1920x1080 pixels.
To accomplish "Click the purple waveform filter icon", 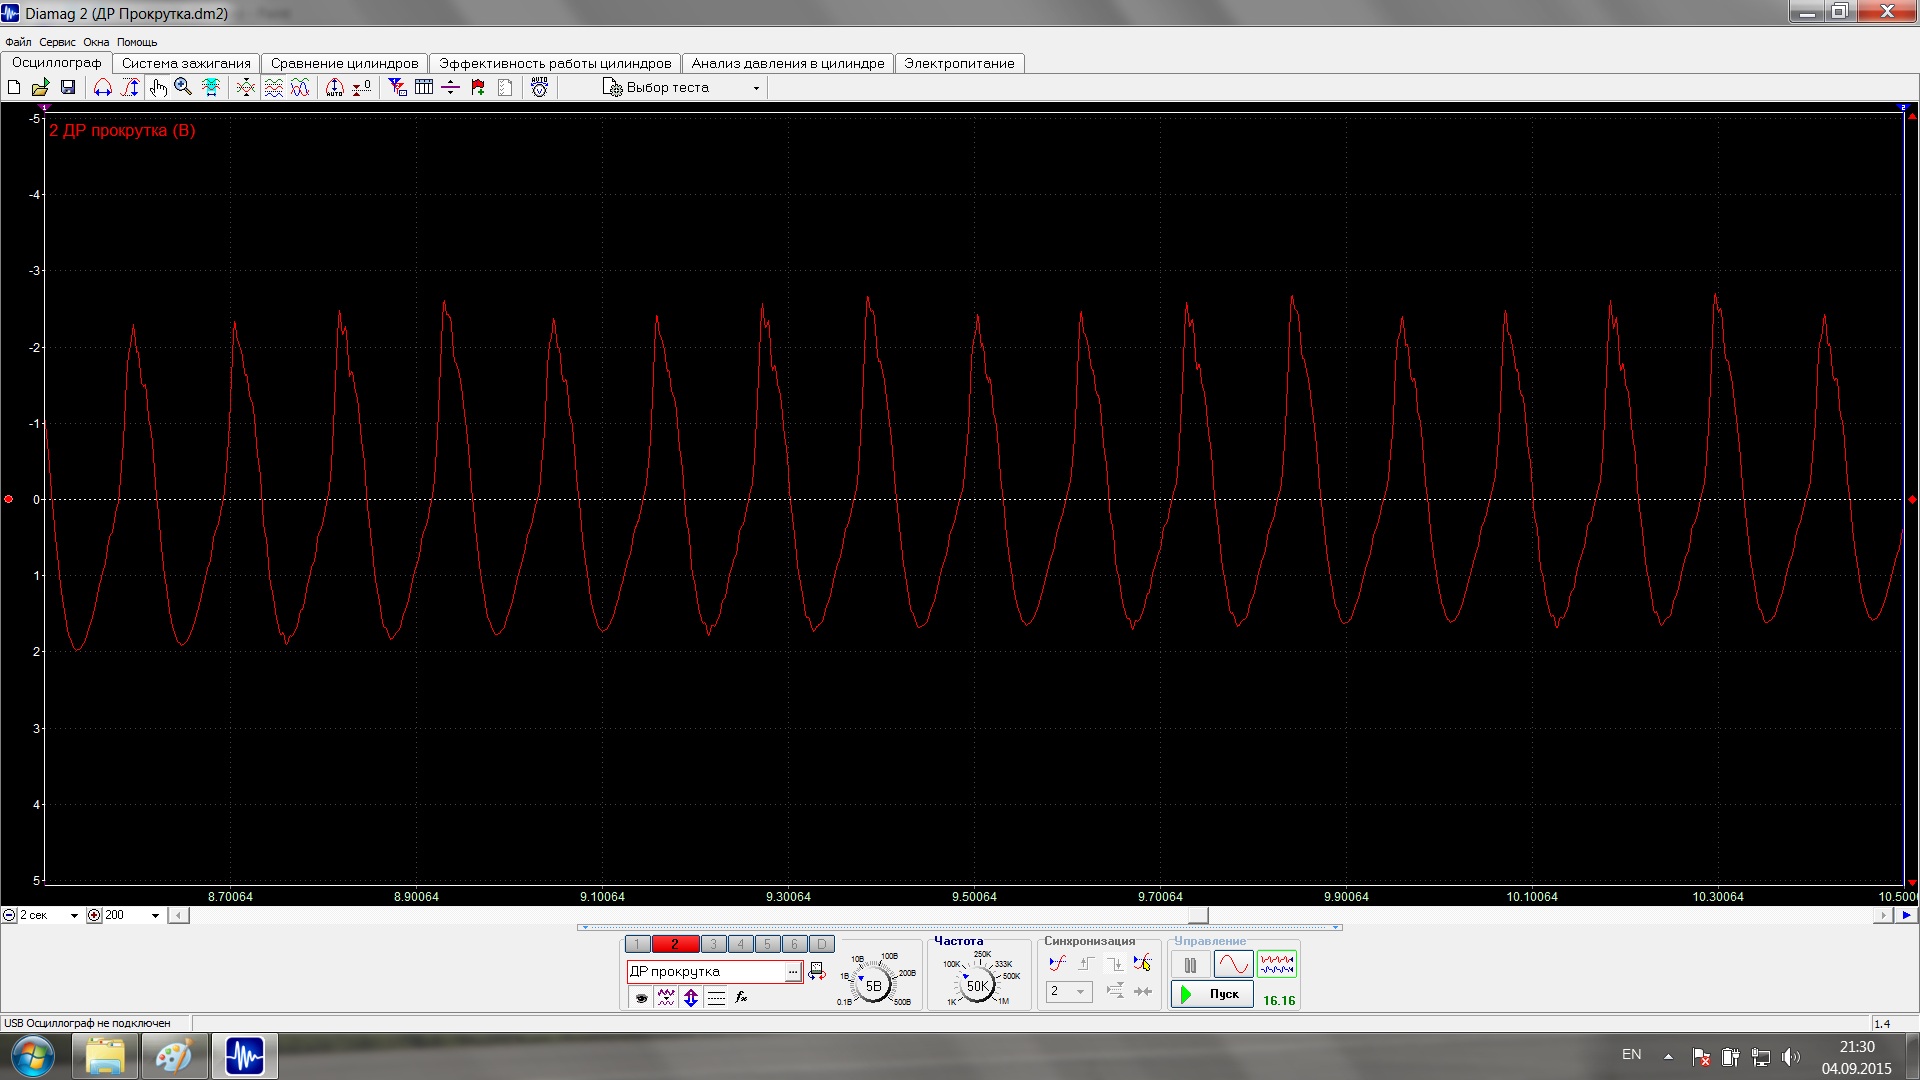I will (x=666, y=997).
